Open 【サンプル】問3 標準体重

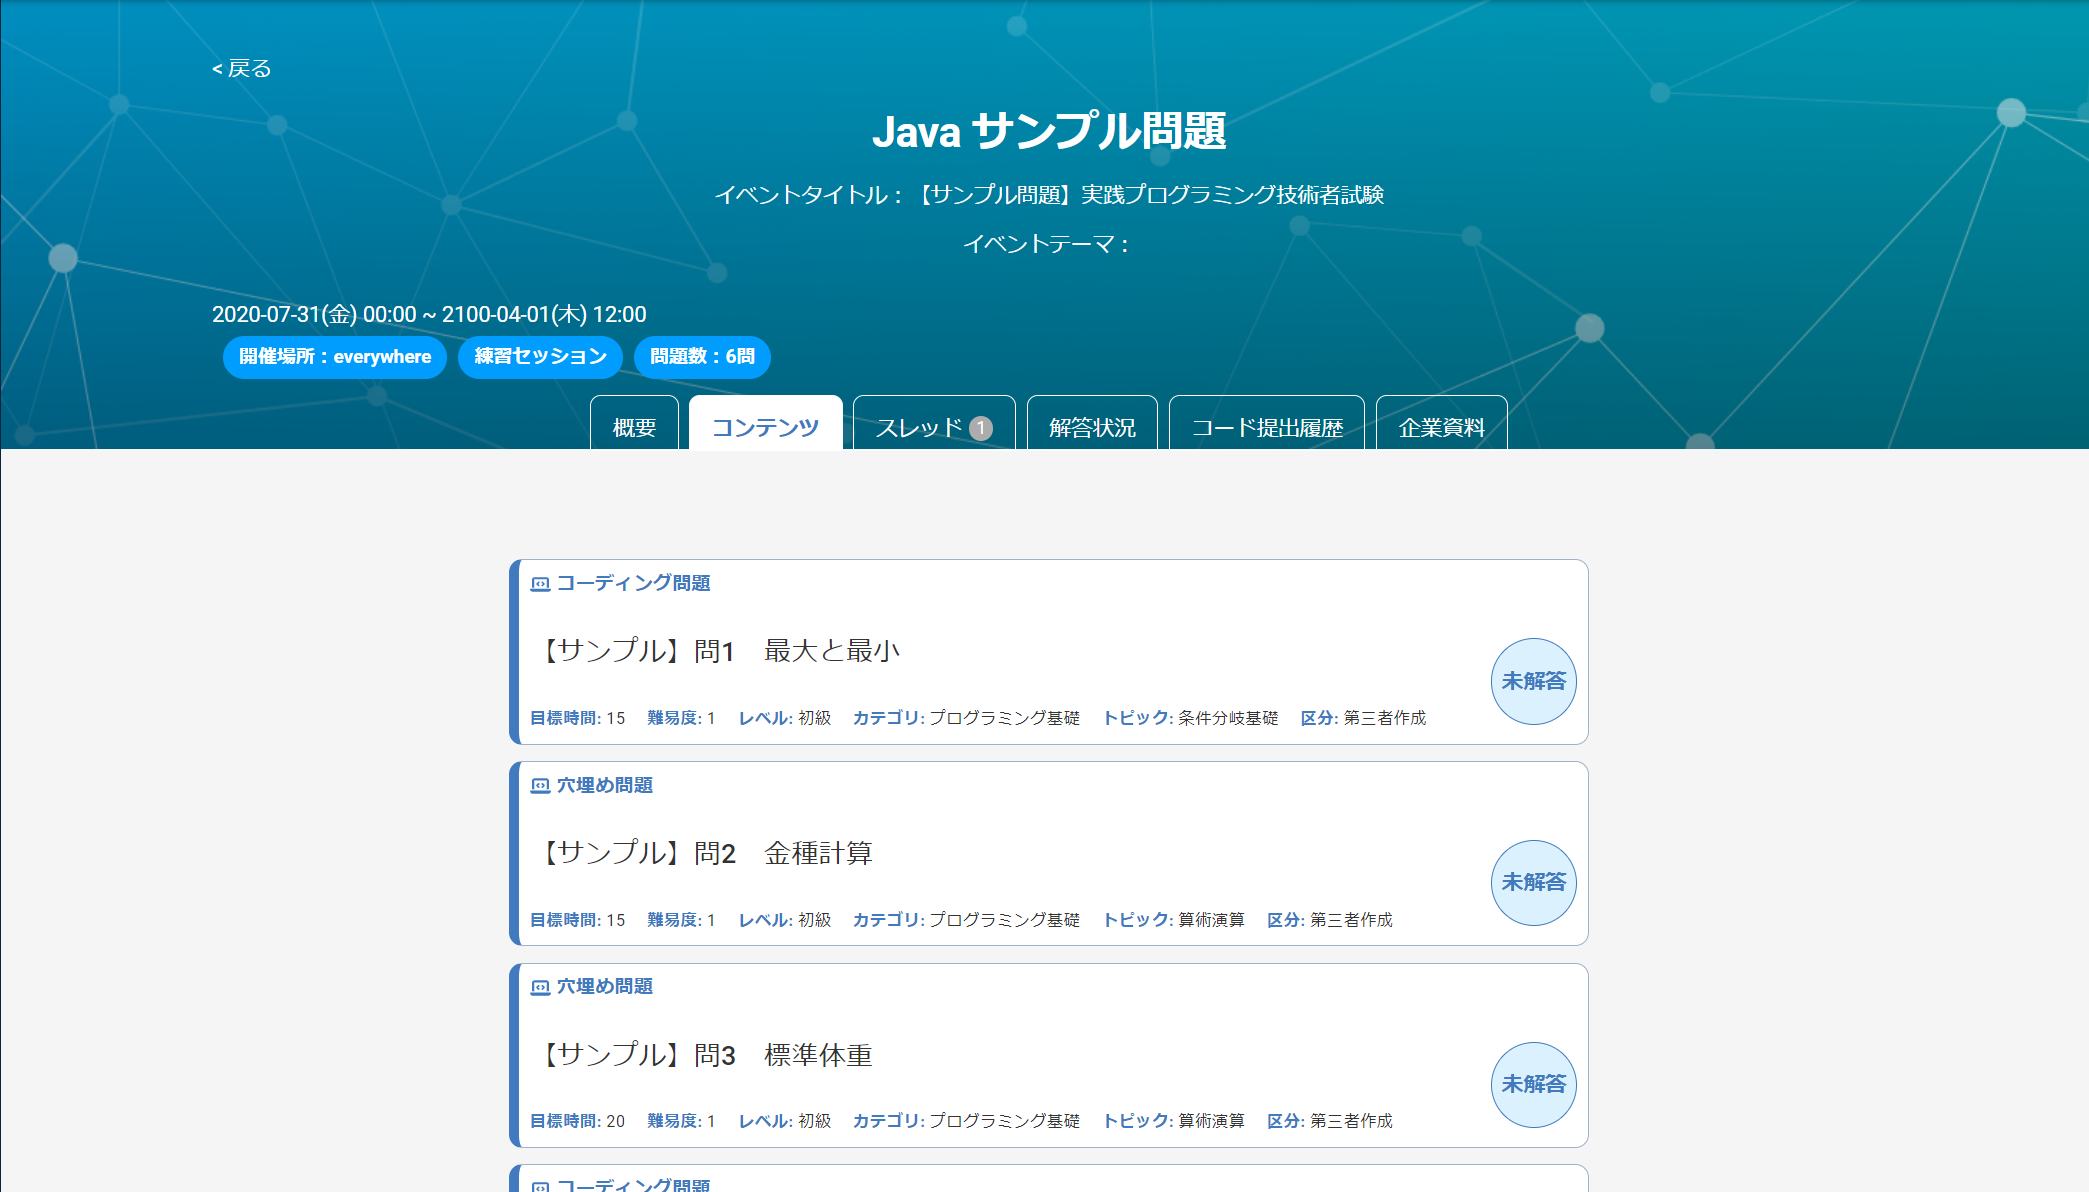click(x=705, y=1055)
